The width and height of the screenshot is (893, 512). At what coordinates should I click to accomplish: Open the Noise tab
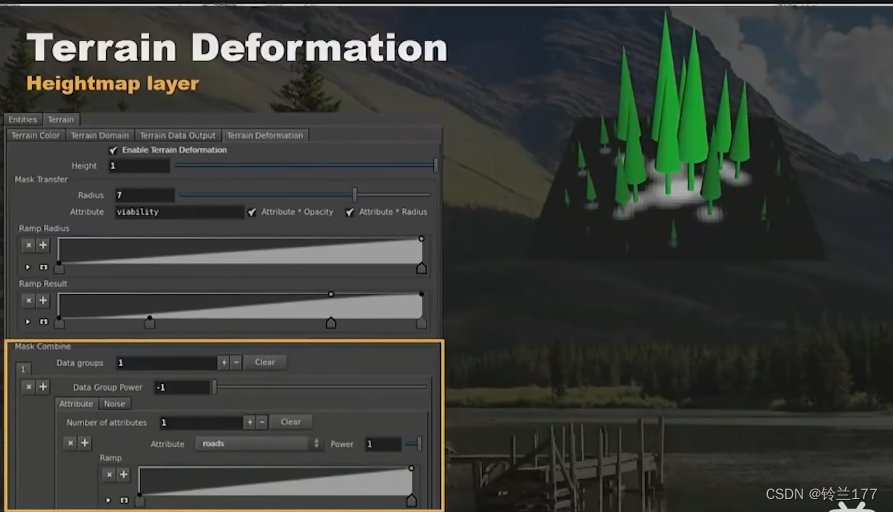[114, 404]
